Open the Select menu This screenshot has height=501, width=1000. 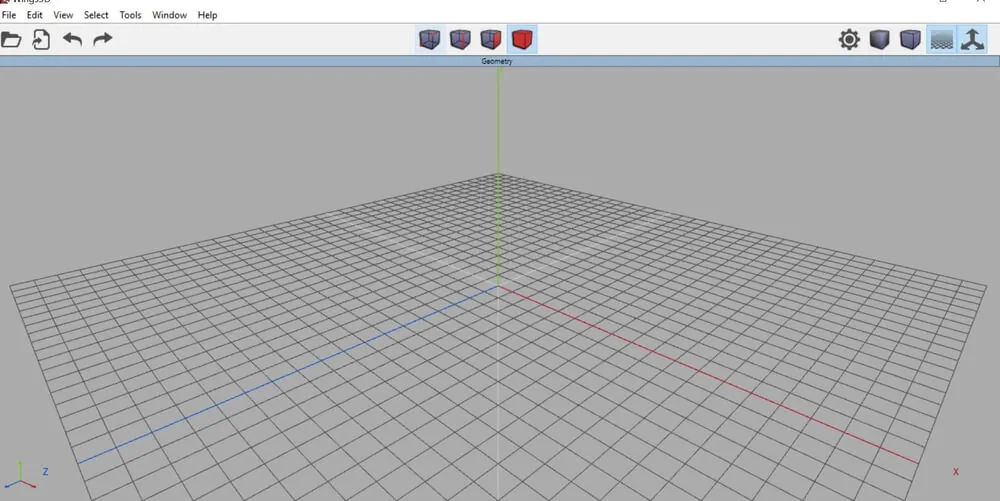click(x=96, y=15)
